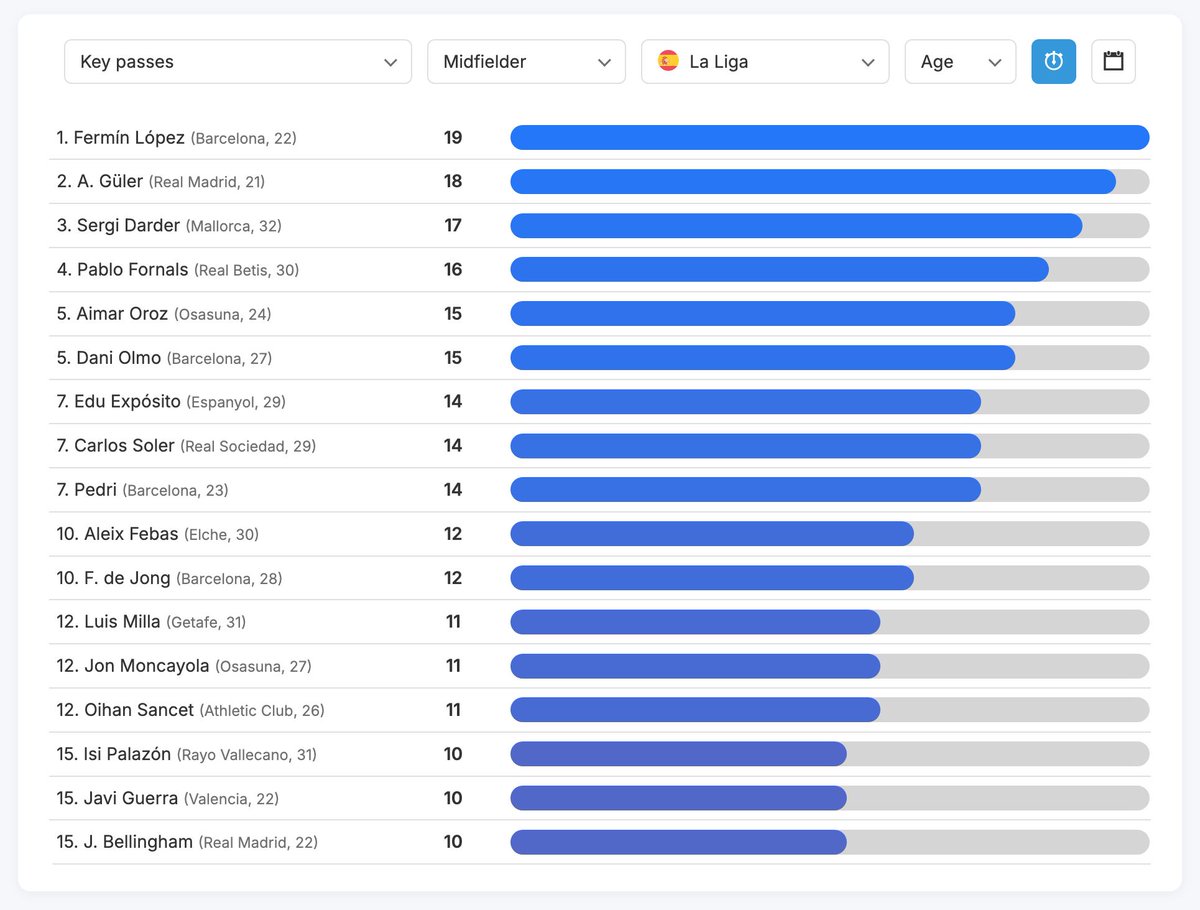Open the Key passes statistic dropdown
This screenshot has width=1200, height=910.
[238, 61]
